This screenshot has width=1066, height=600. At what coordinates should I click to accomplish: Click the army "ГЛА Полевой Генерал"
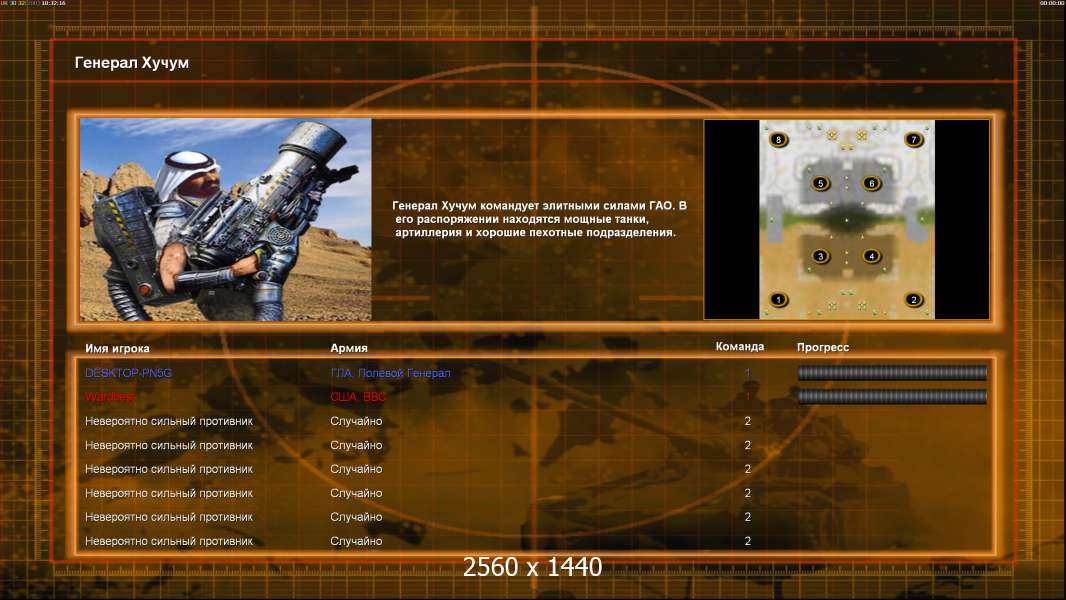pos(390,373)
